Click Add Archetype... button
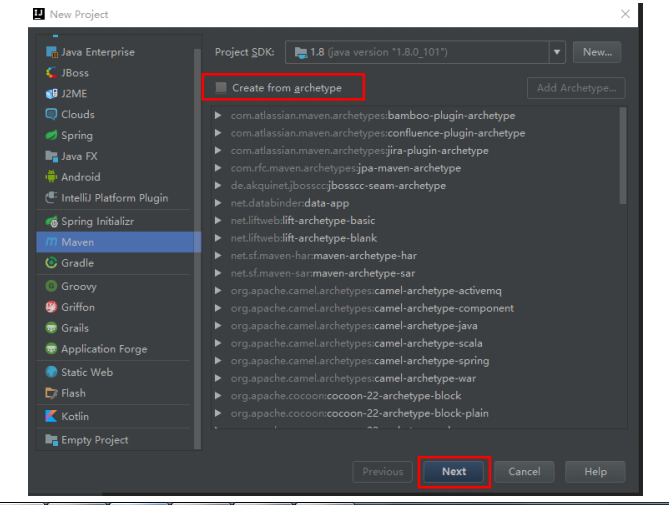Viewport: 669px width, 505px height. click(x=576, y=88)
